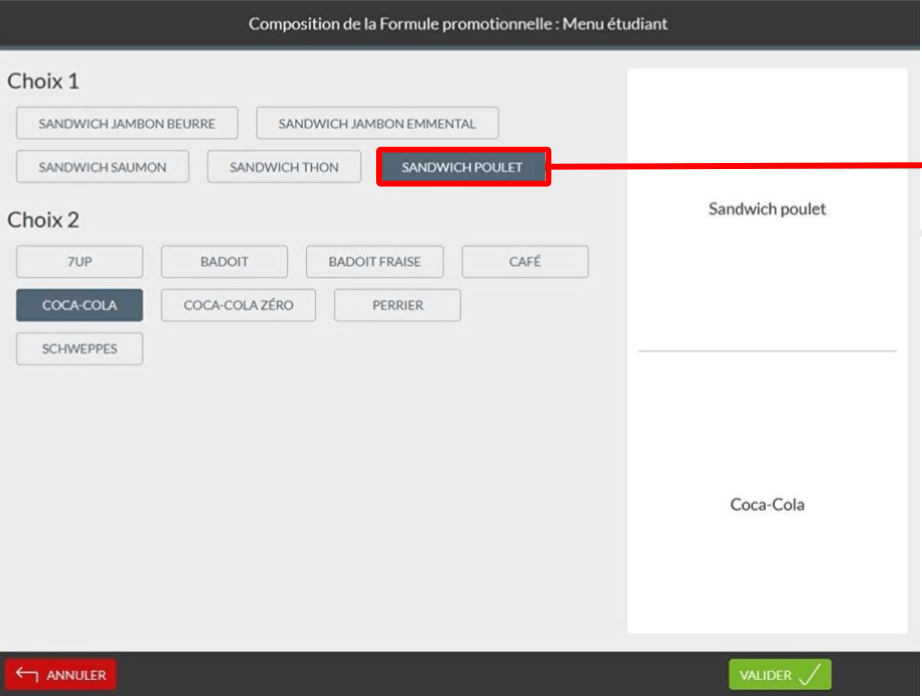The height and width of the screenshot is (696, 922).
Task: Select the Badoit drink option
Action: [224, 262]
